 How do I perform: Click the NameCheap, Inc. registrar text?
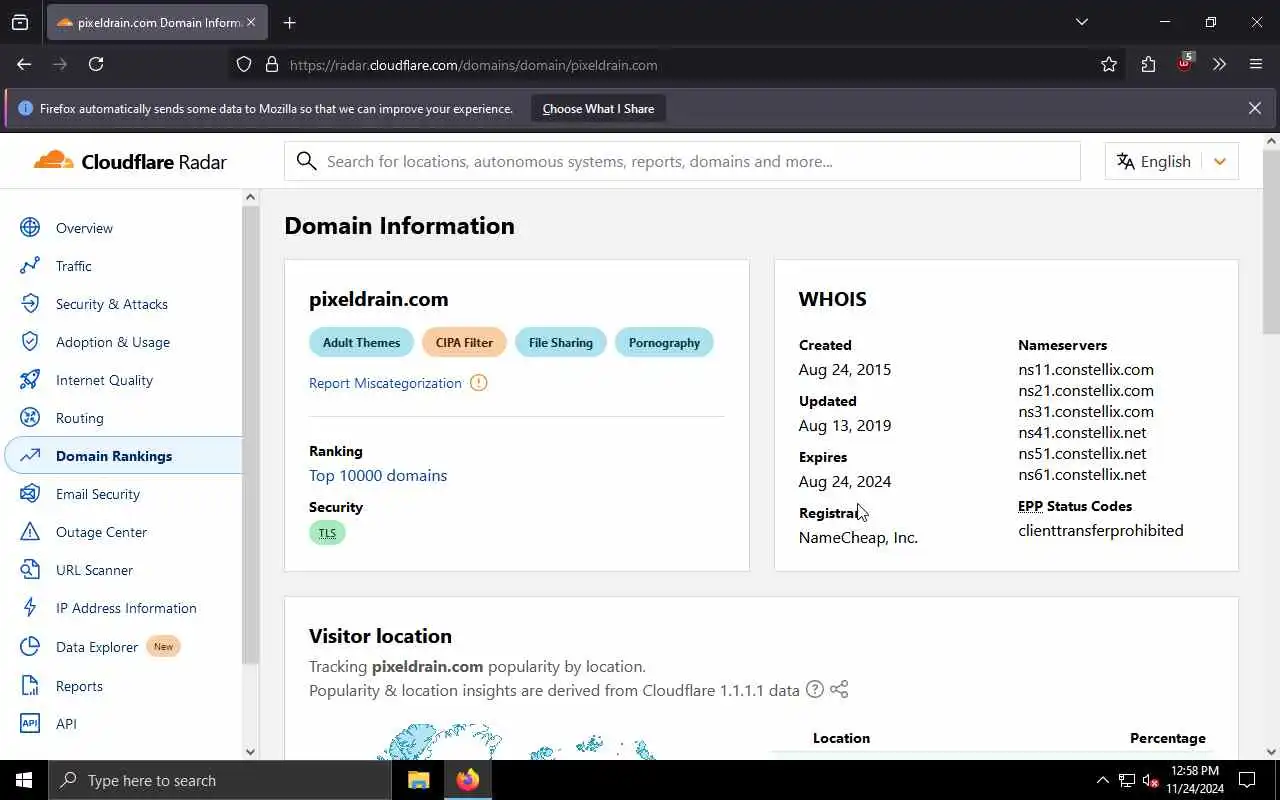858,538
